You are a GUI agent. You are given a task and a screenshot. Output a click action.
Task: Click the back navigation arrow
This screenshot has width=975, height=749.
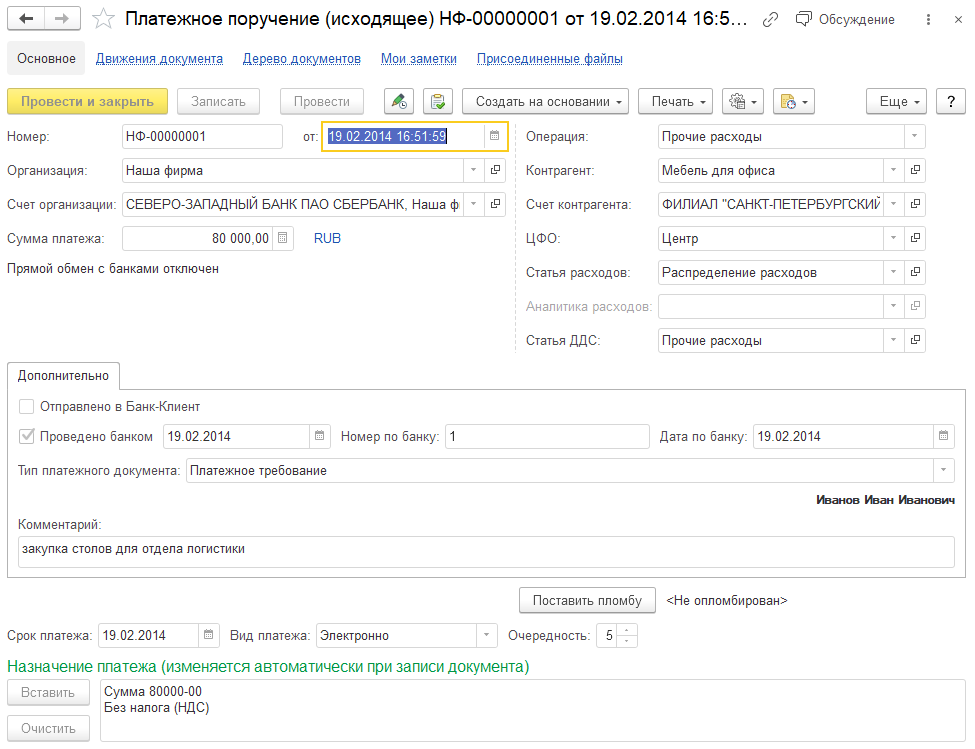tap(26, 19)
